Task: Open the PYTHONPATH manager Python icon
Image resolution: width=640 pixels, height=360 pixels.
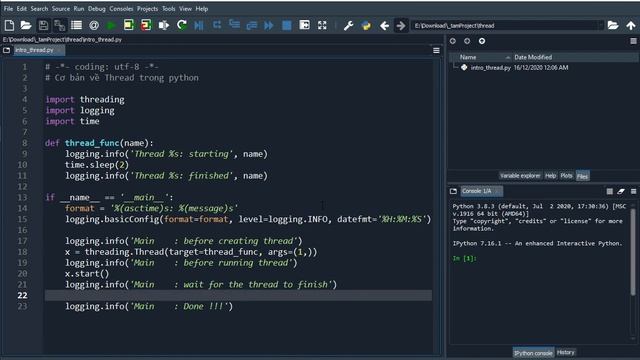Action: point(366,25)
